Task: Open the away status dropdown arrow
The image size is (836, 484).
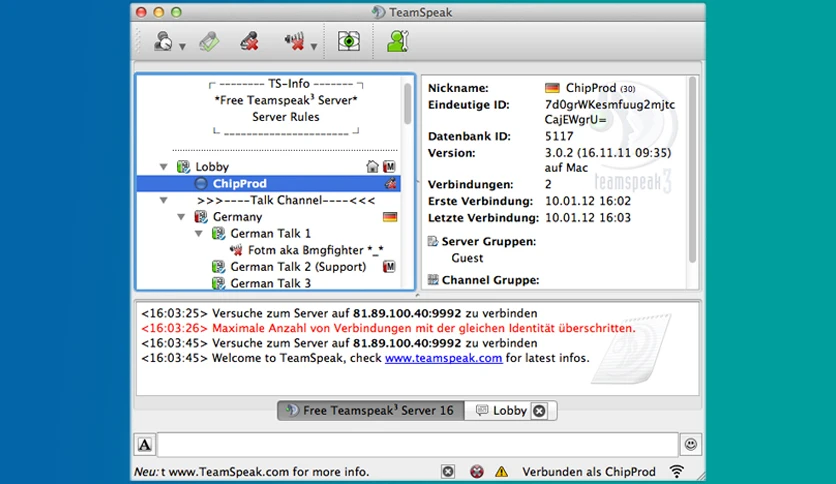Action: click(x=182, y=47)
